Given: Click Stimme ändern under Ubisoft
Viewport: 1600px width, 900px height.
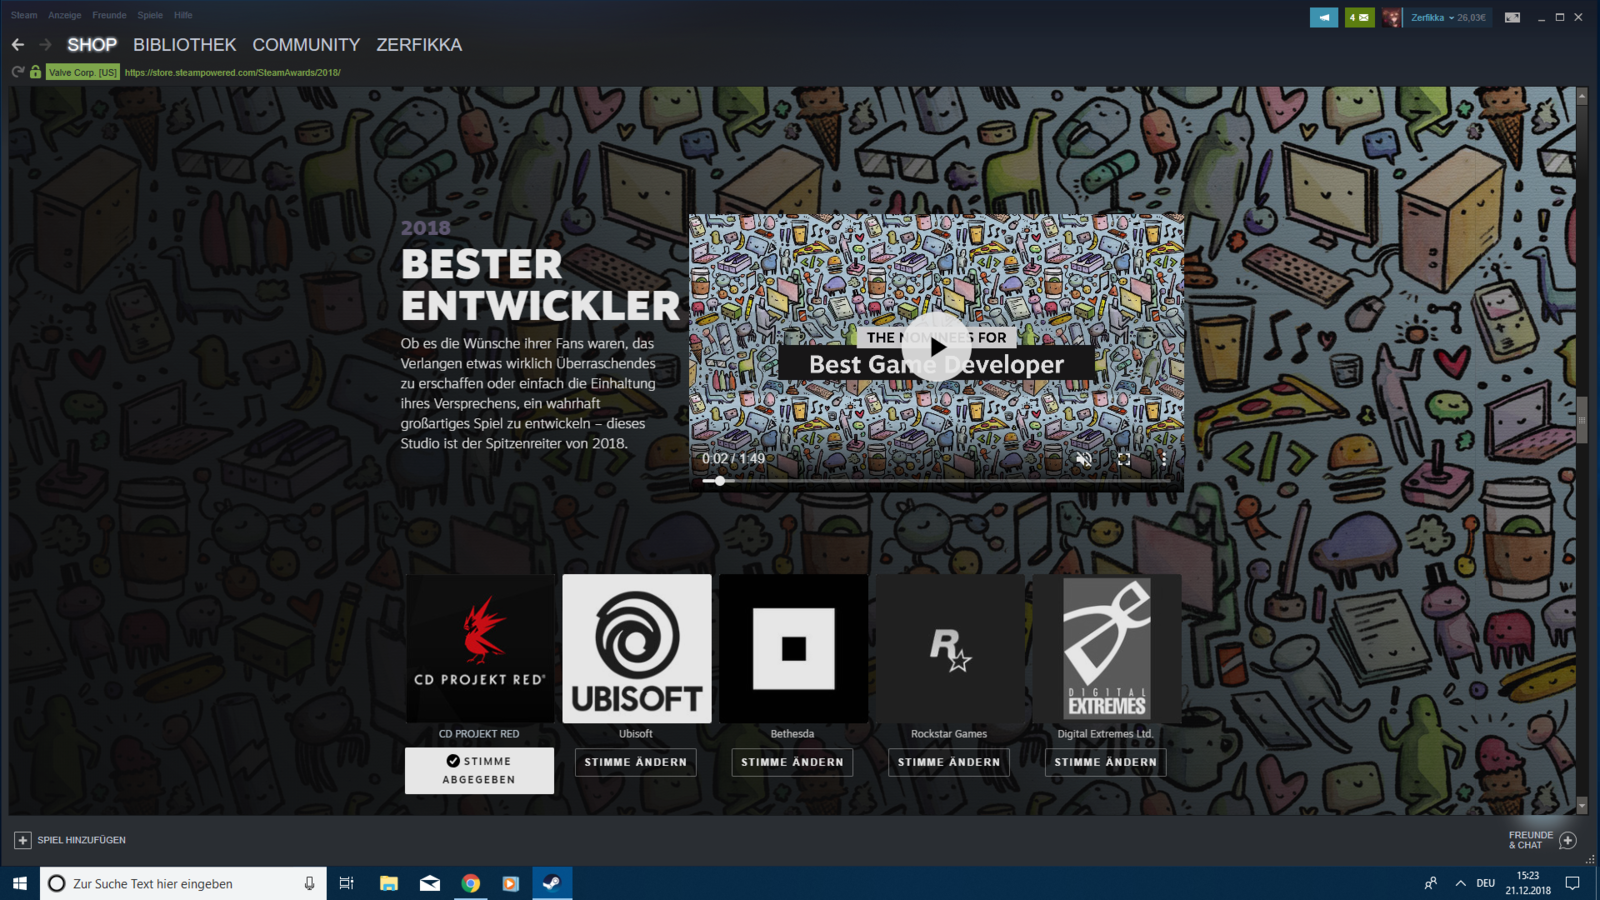Looking at the screenshot, I should point(636,762).
